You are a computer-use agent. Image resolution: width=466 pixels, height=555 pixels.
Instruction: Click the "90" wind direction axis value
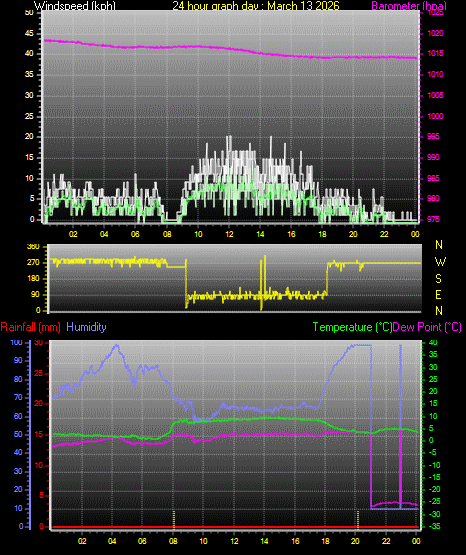(x=35, y=294)
